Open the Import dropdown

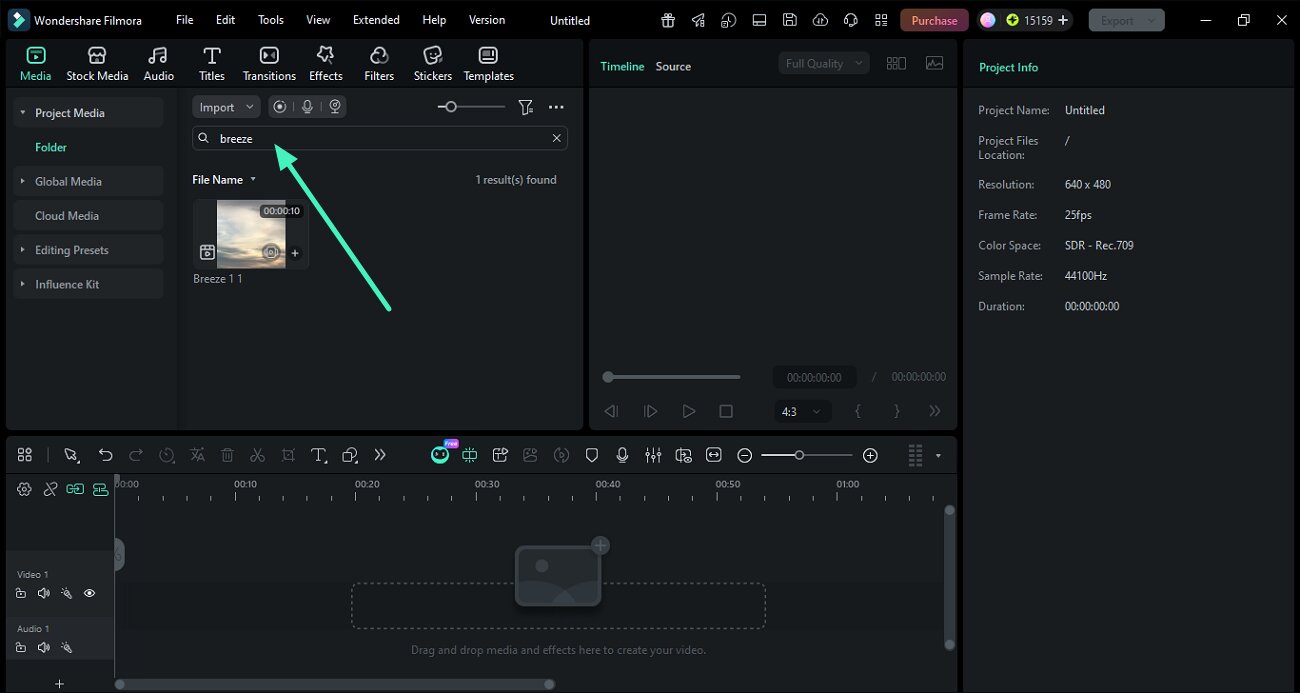[226, 107]
